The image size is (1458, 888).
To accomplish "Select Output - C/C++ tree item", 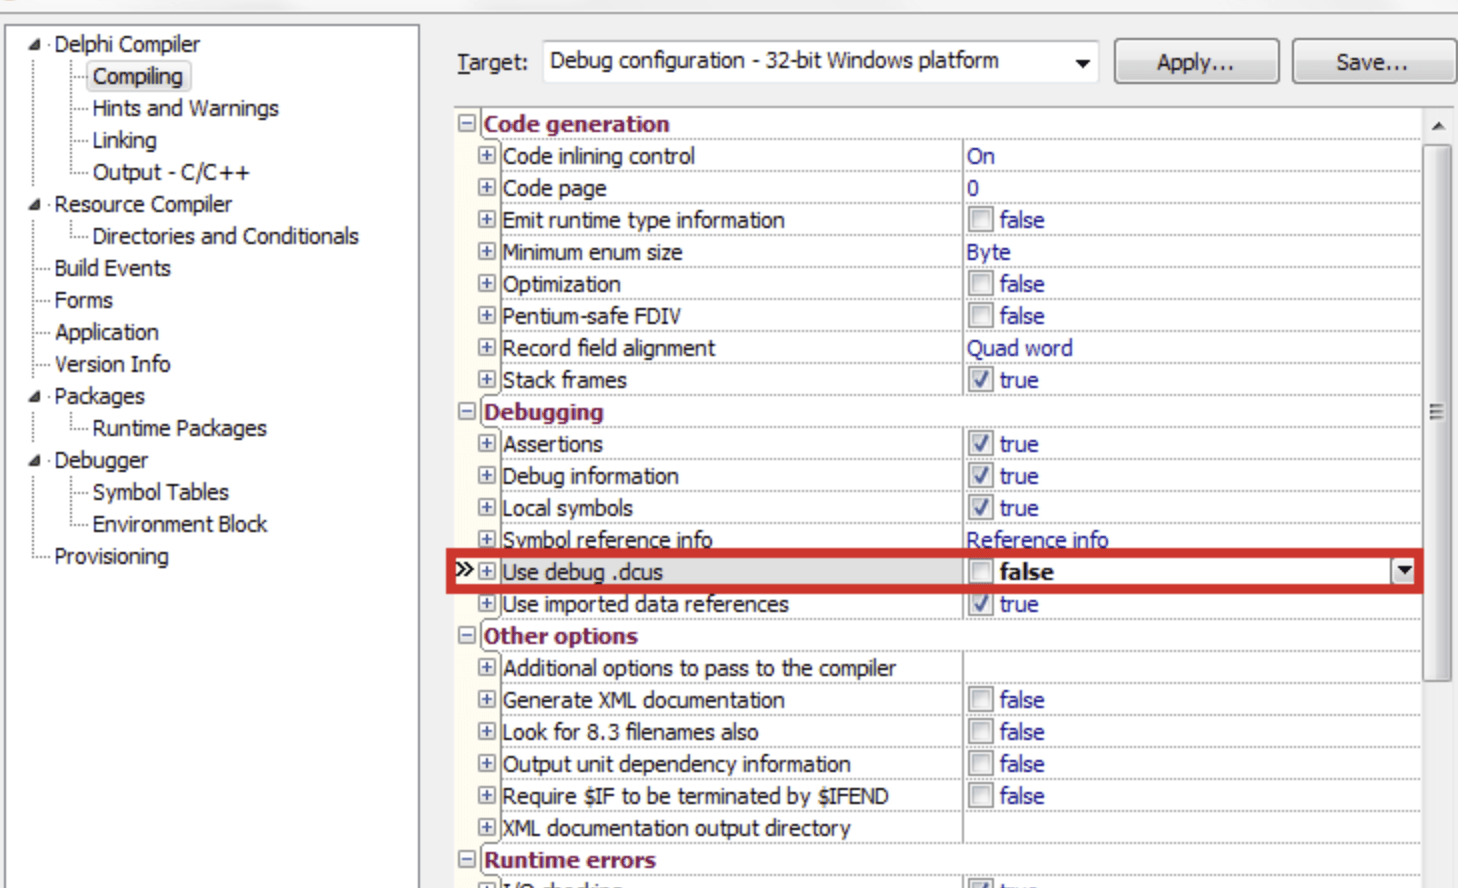I will tap(171, 172).
